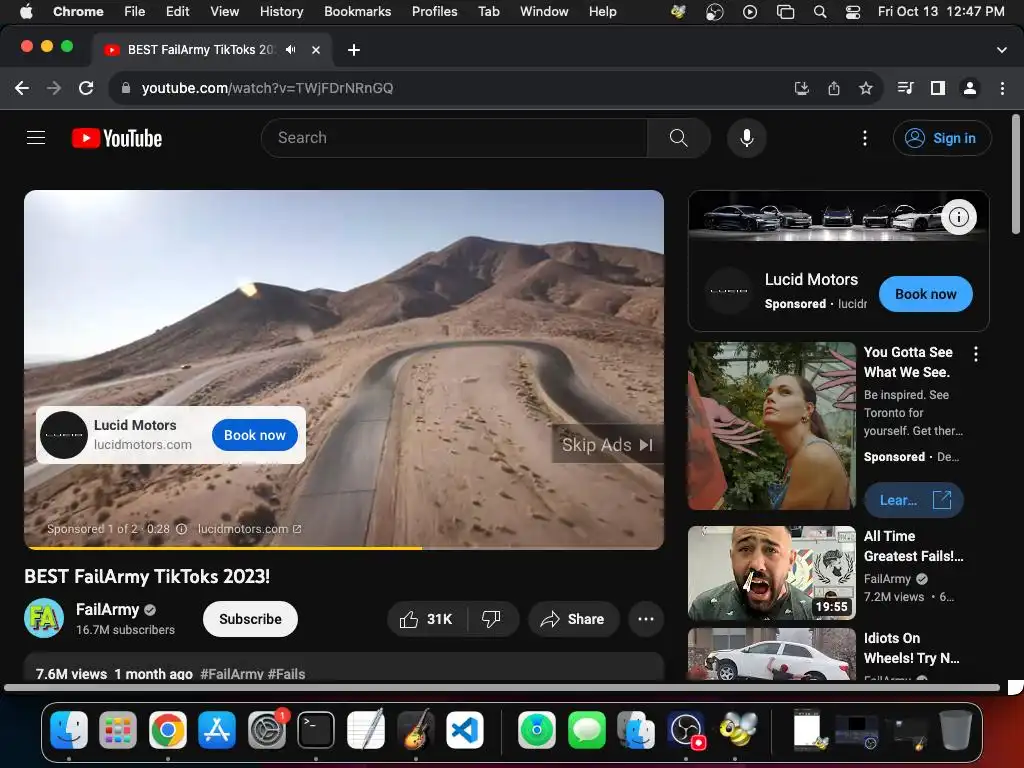The width and height of the screenshot is (1024, 768).
Task: Open lucidmotors.com link below the ad
Action: (x=249, y=529)
